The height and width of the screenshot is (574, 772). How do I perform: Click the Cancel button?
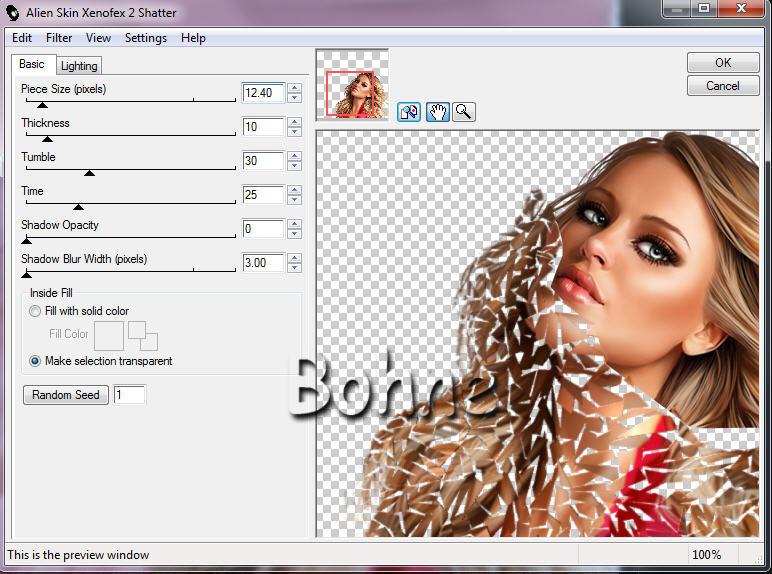tap(722, 86)
